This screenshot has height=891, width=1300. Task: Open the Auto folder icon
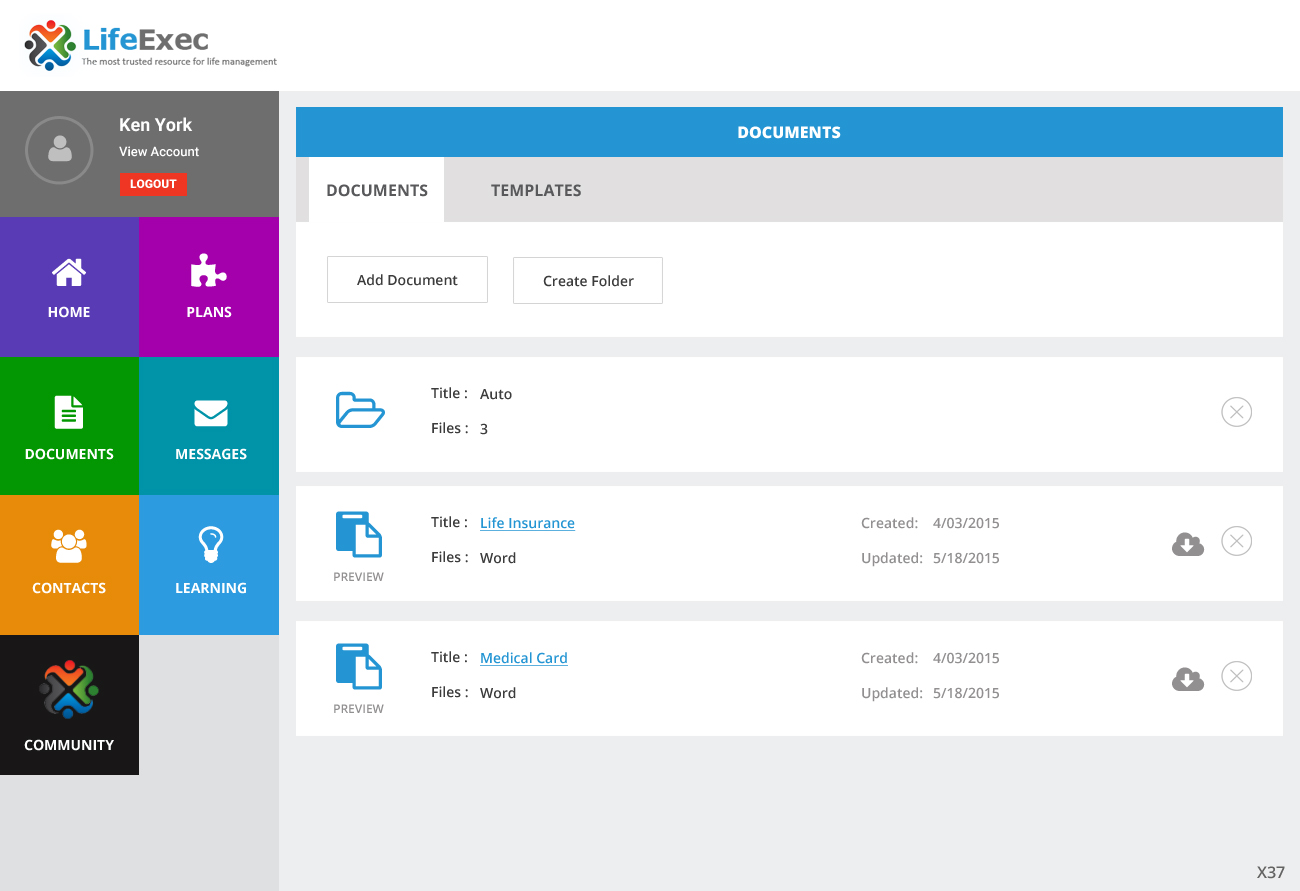click(359, 410)
